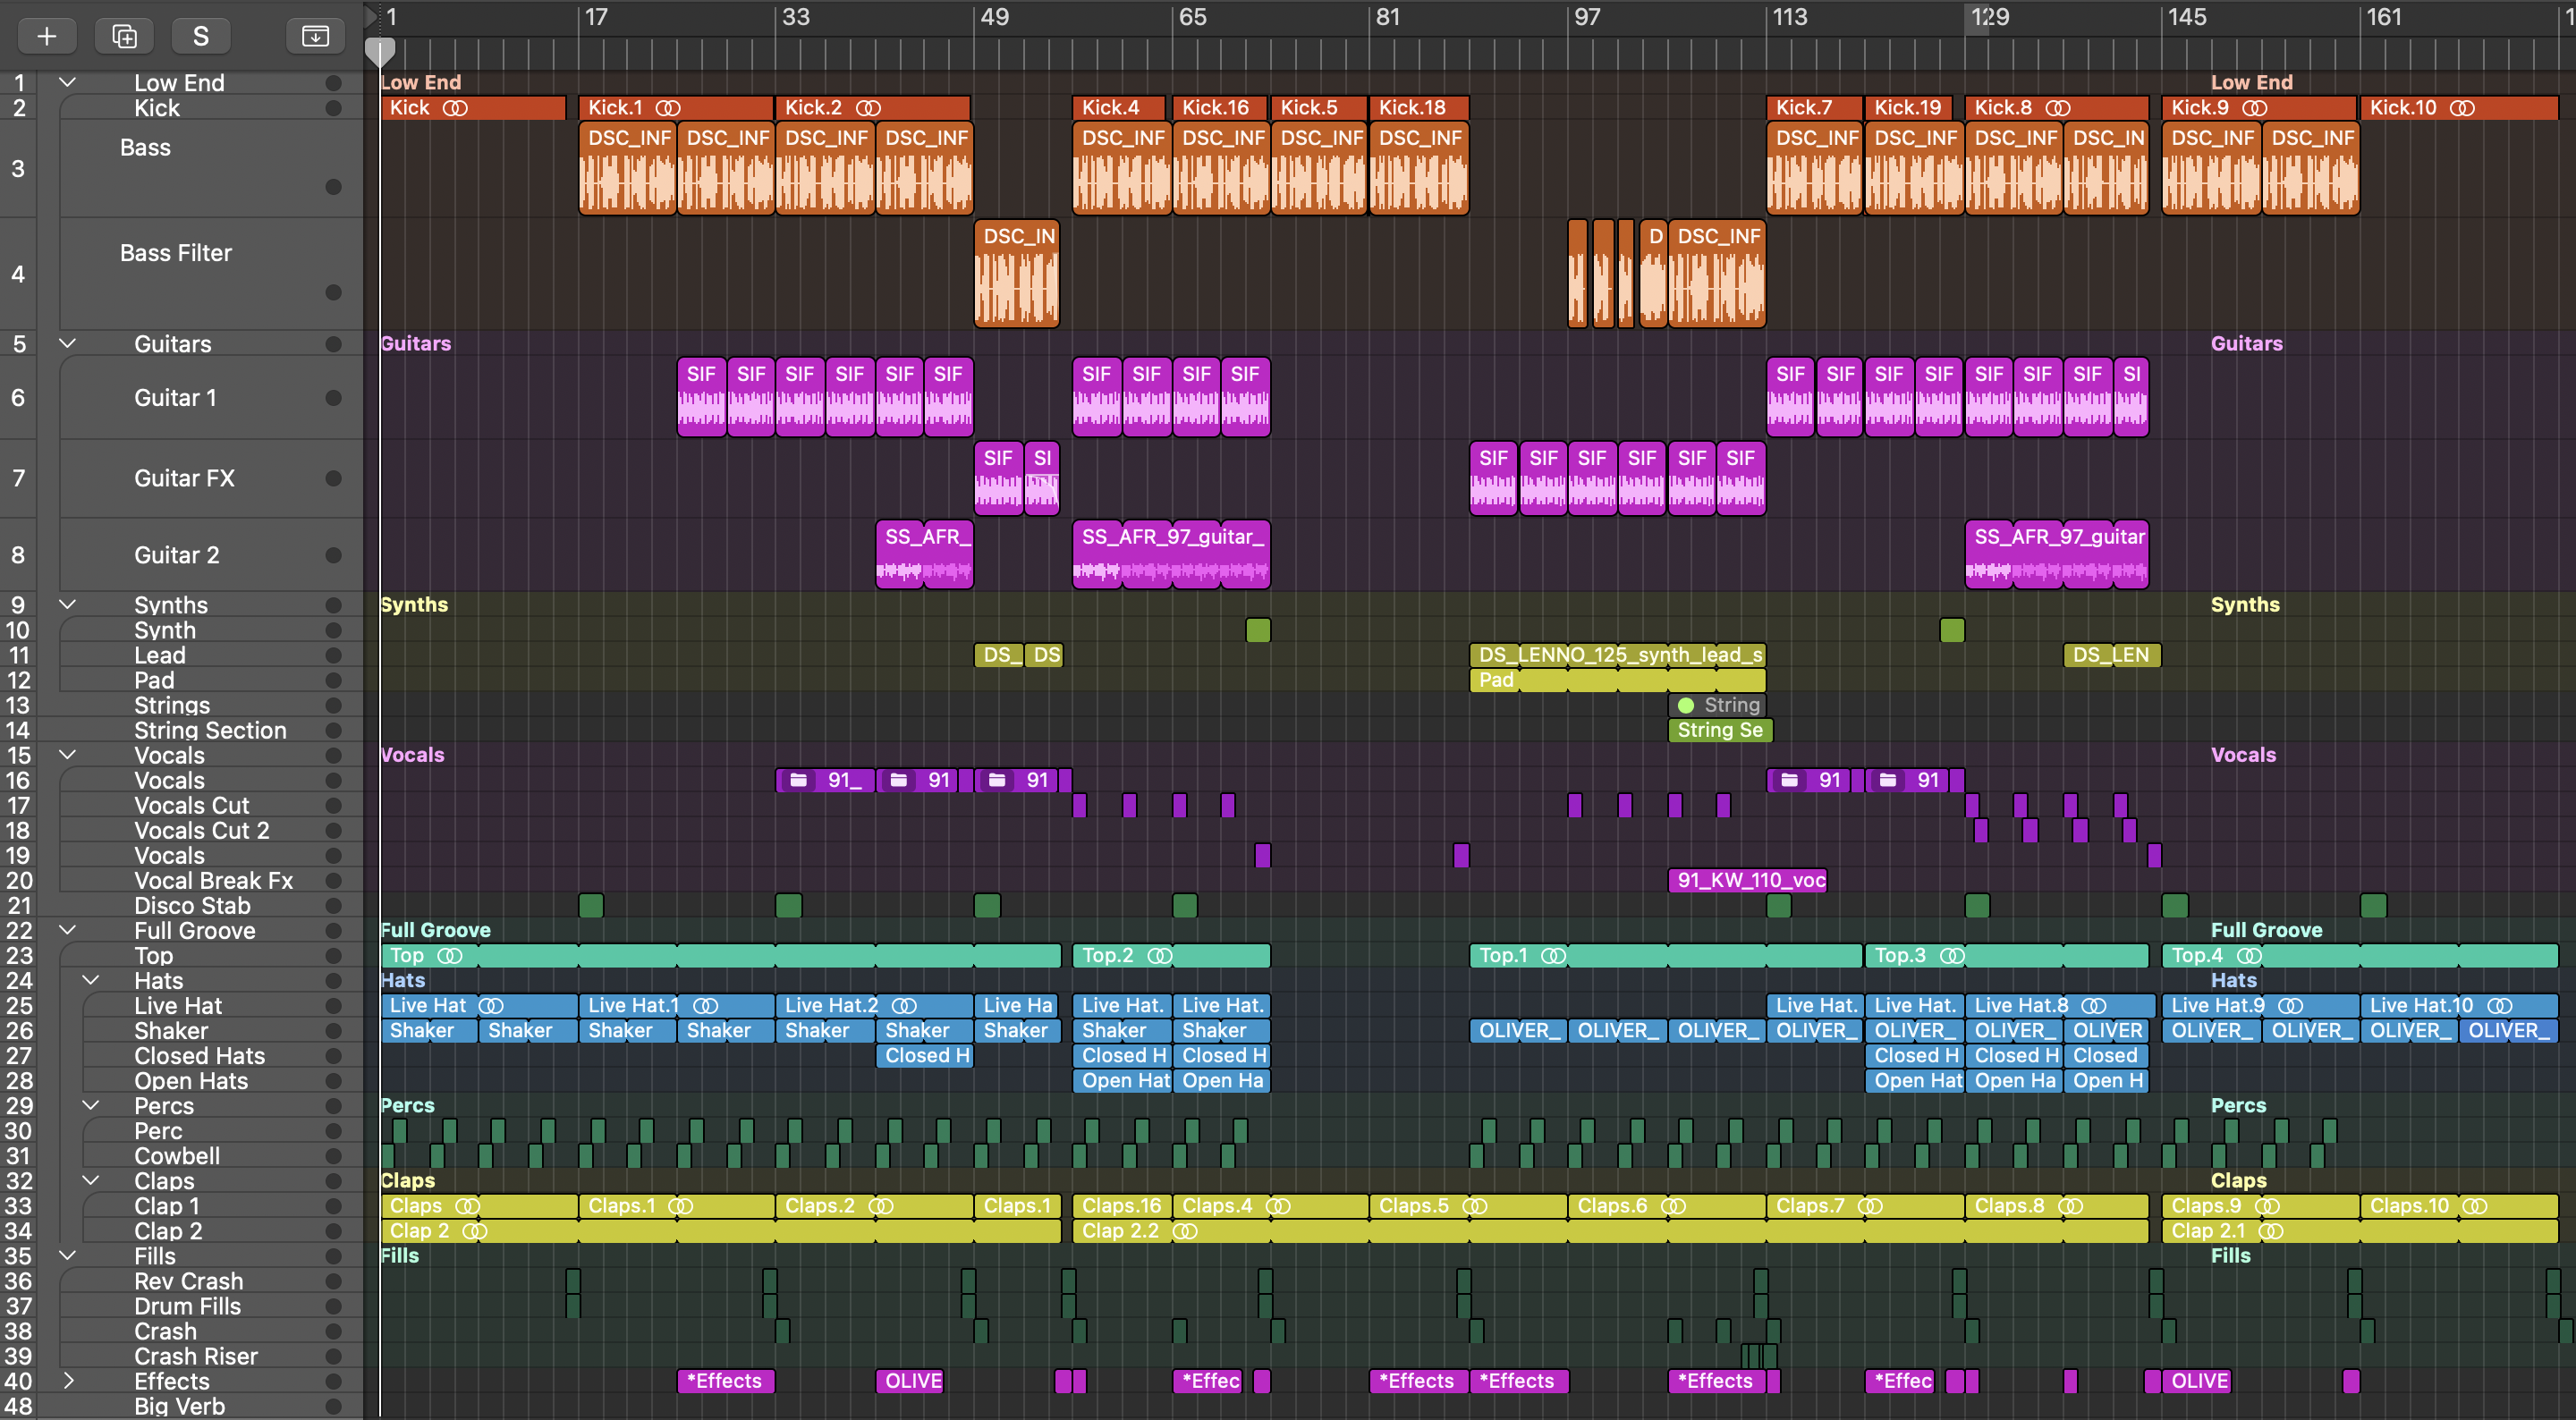
Task: Toggle the Guitar FX track power dot
Action: [334, 479]
